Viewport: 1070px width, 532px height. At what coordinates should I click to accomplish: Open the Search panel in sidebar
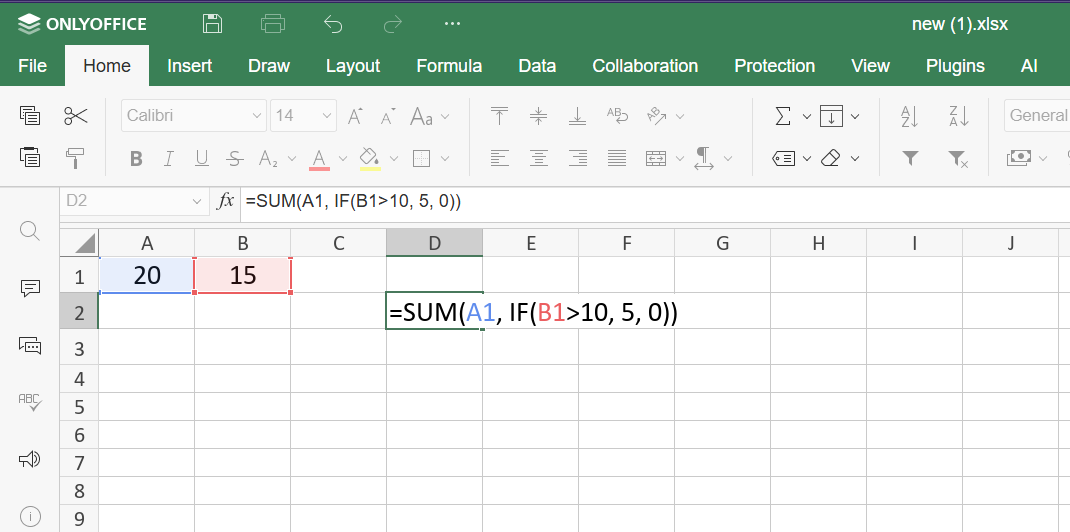pyautogui.click(x=30, y=231)
